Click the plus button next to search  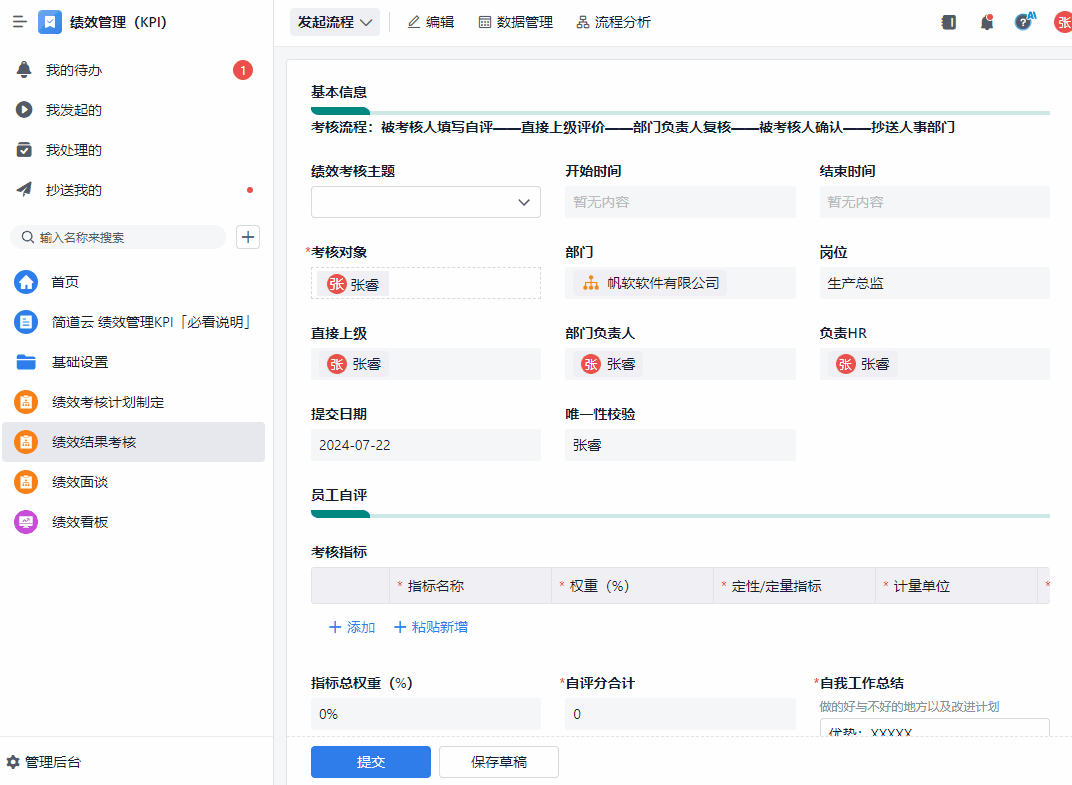click(x=247, y=237)
